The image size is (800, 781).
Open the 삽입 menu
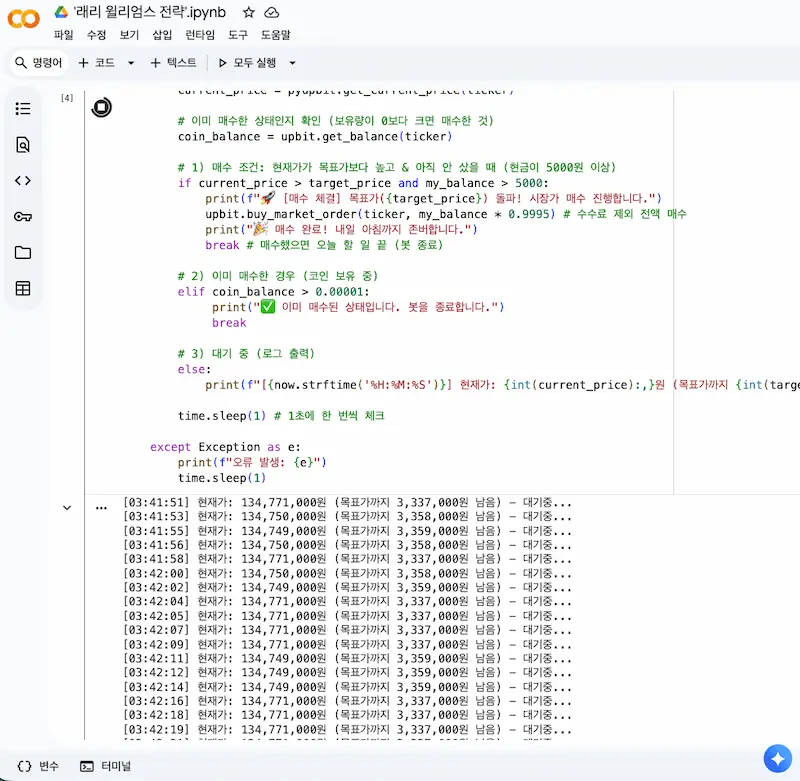tap(162, 35)
